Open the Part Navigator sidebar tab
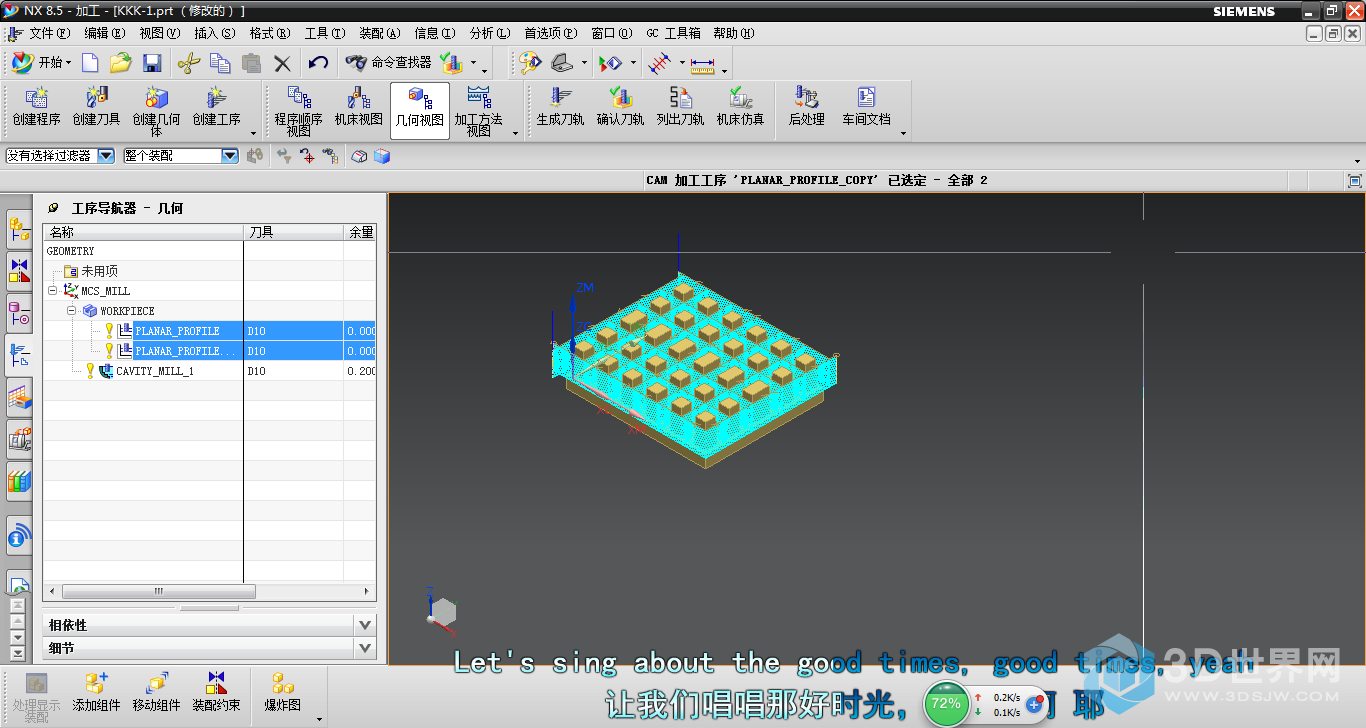This screenshot has width=1366, height=728. (19, 313)
